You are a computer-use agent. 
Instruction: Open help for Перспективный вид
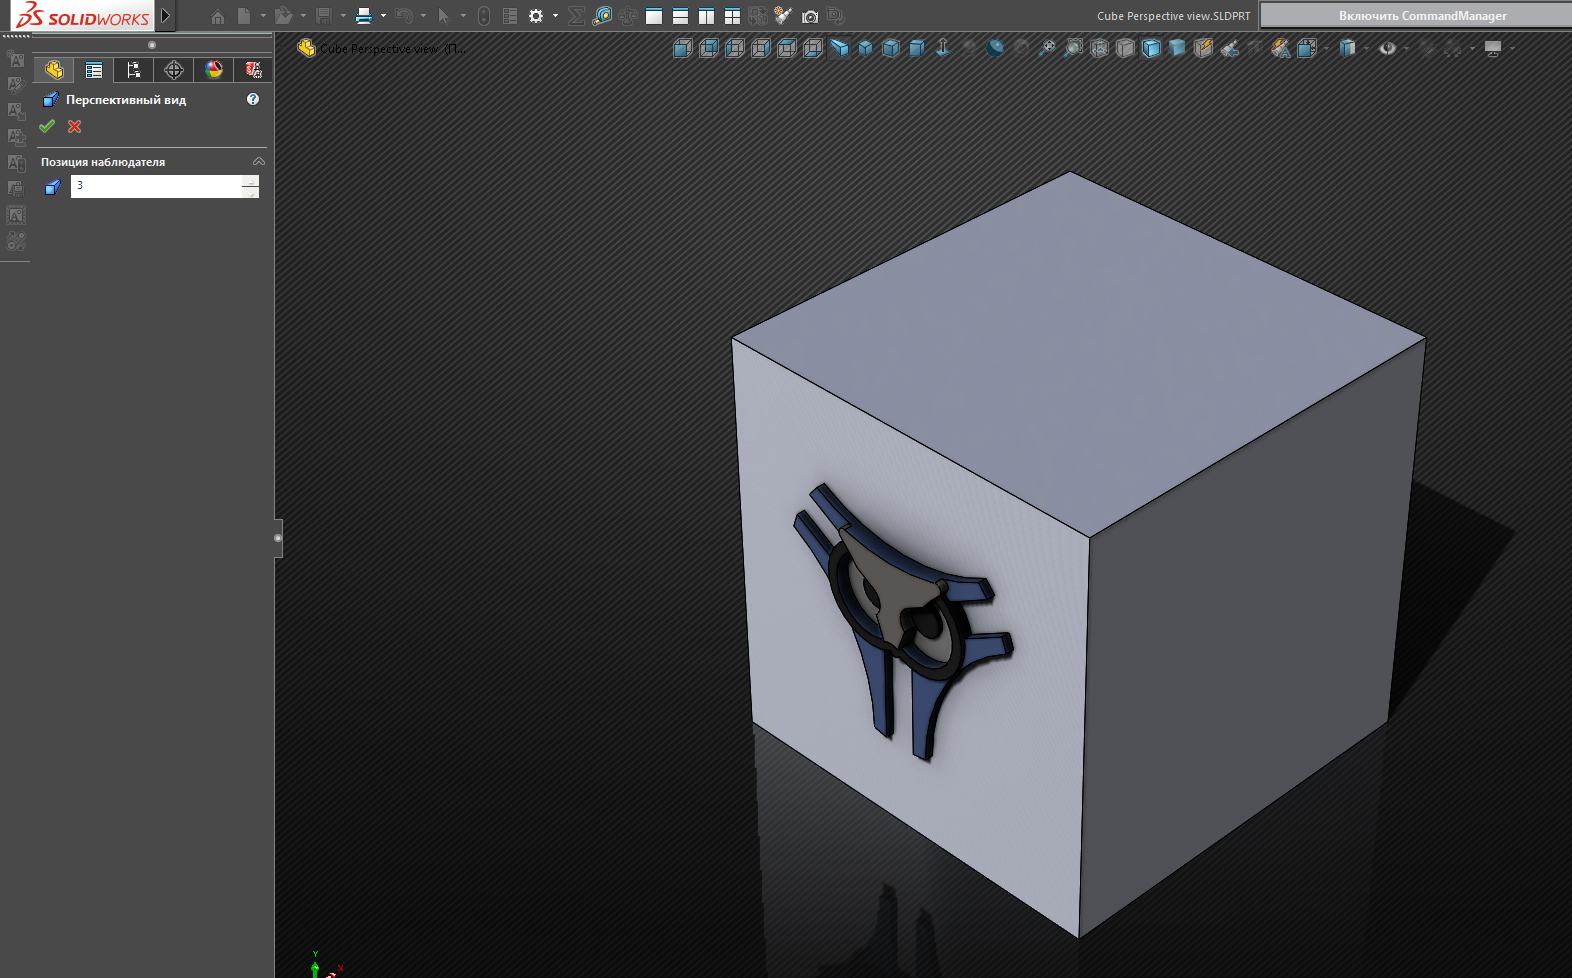(253, 99)
